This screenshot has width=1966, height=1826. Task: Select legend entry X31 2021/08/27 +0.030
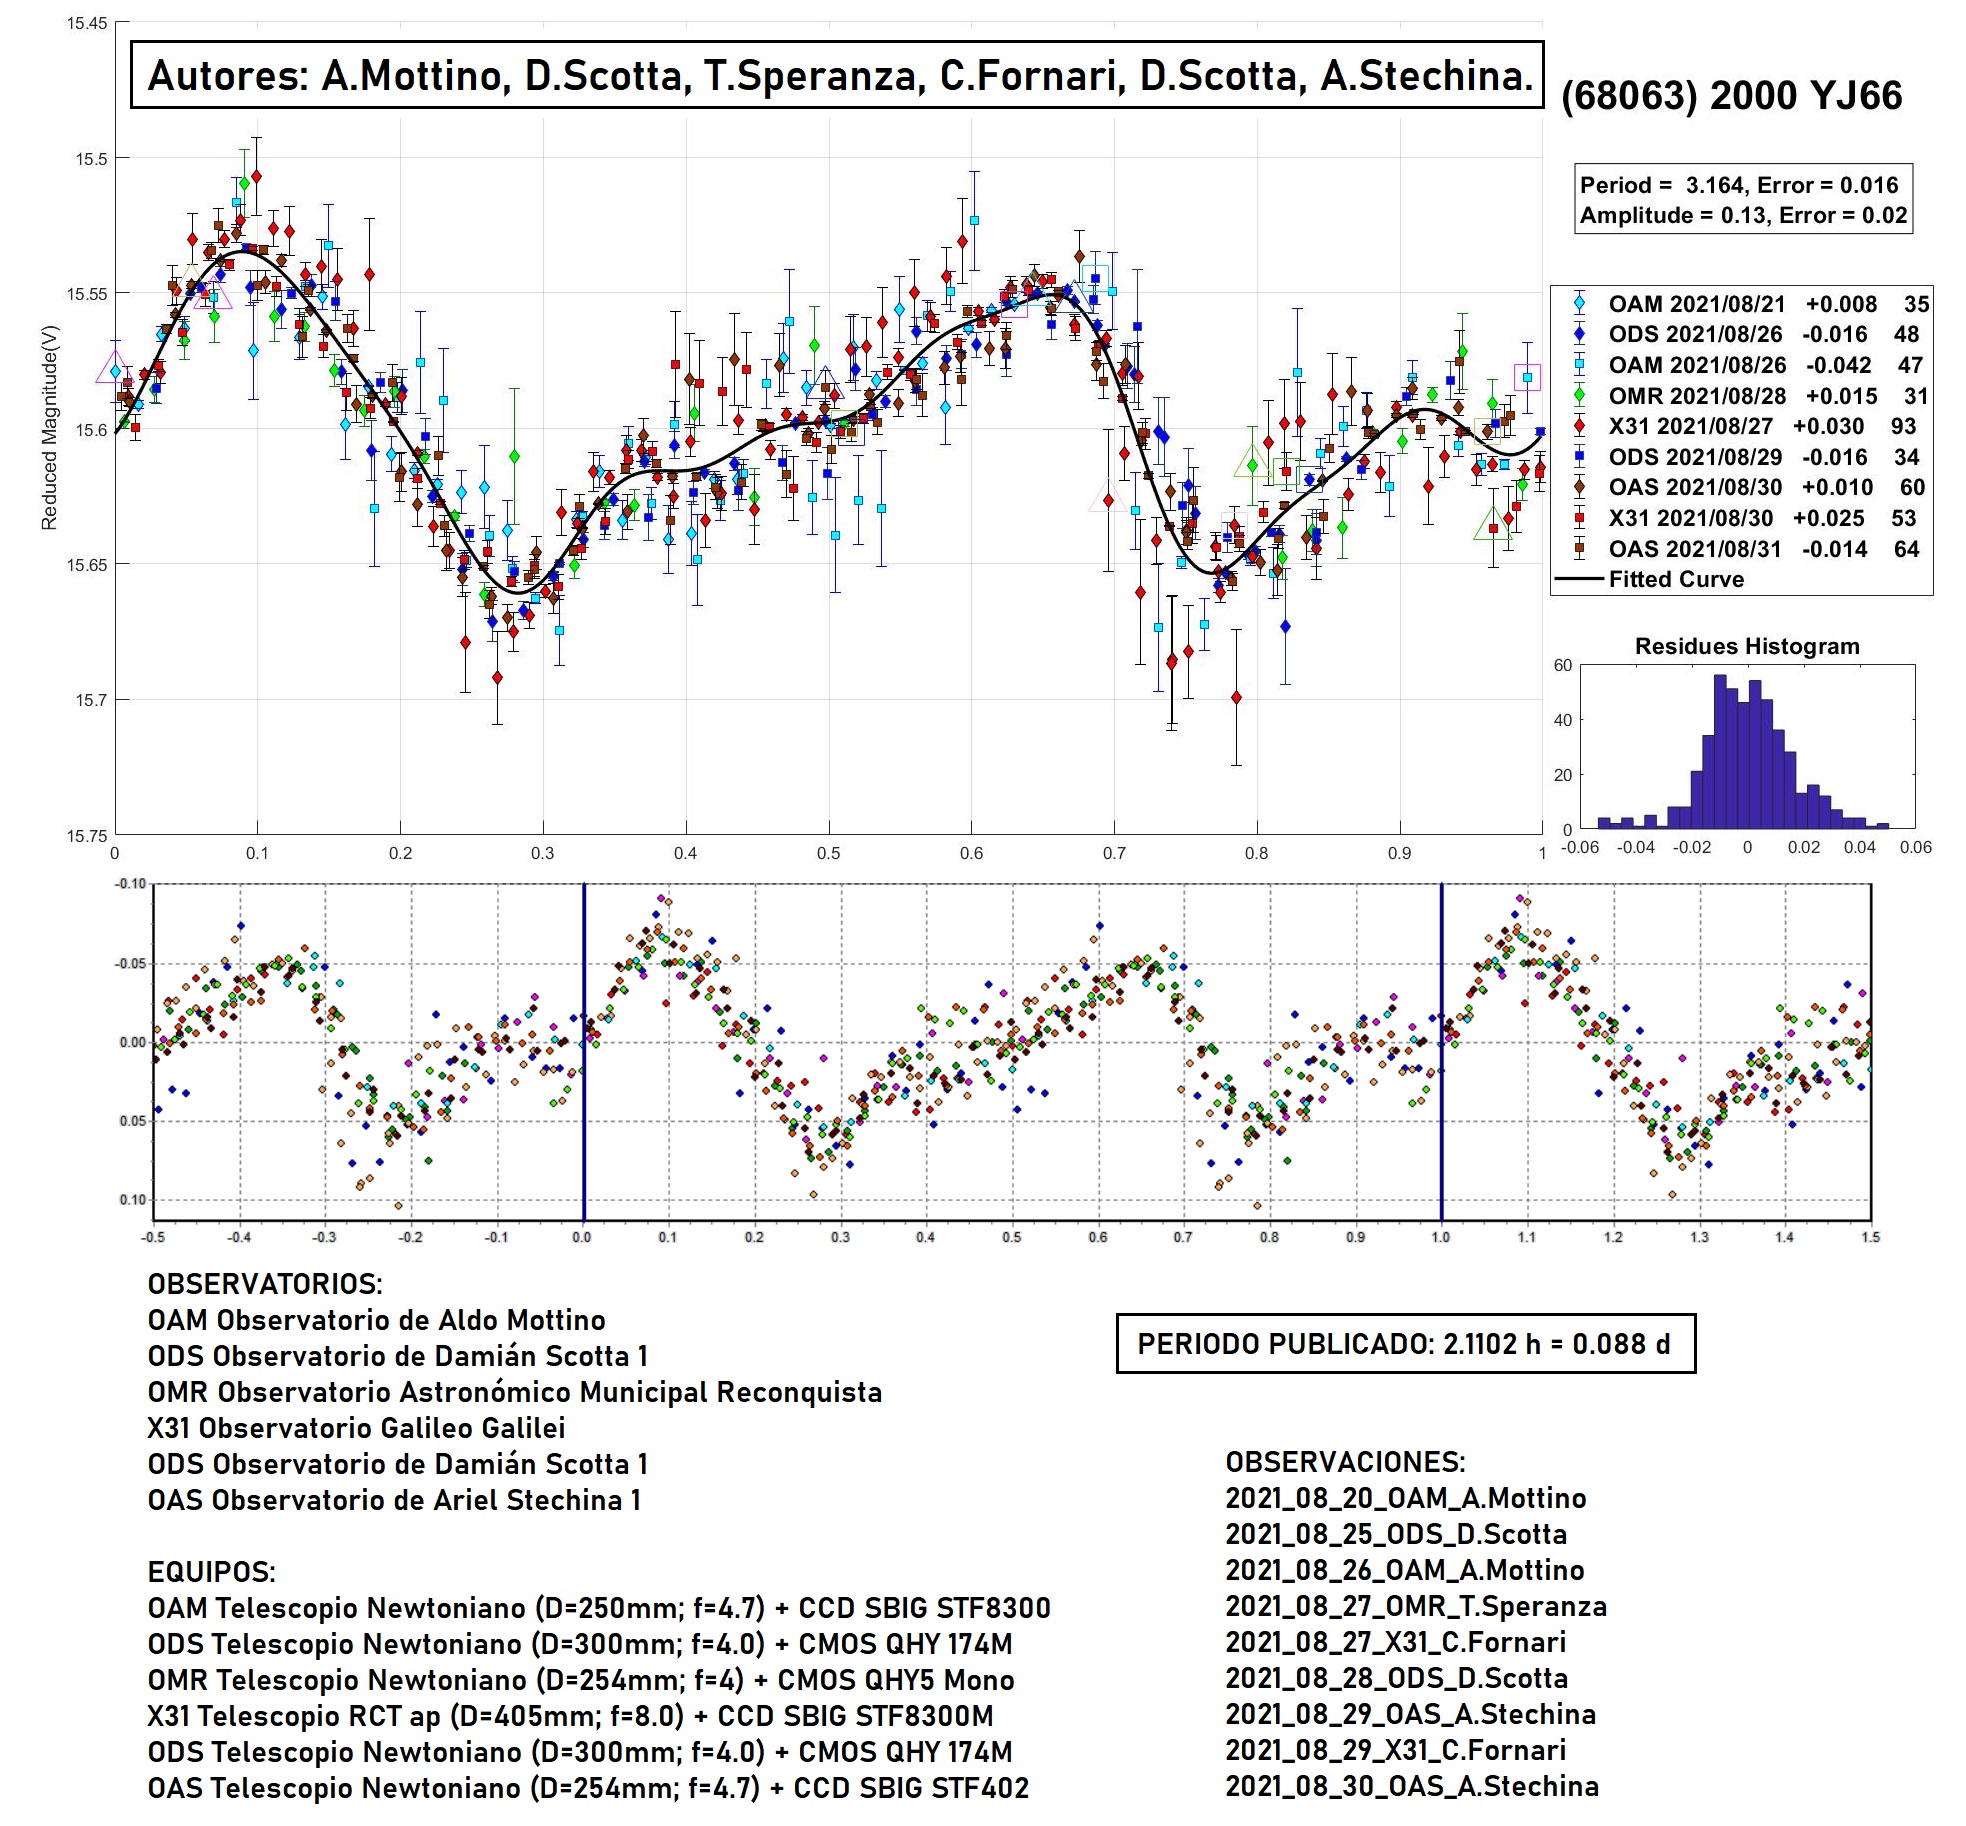[x=1743, y=426]
